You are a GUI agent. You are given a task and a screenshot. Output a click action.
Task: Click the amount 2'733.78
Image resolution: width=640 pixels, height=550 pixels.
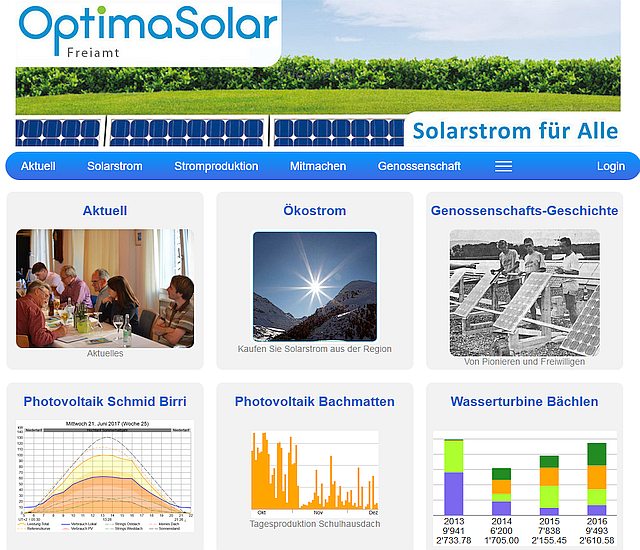[x=453, y=541]
